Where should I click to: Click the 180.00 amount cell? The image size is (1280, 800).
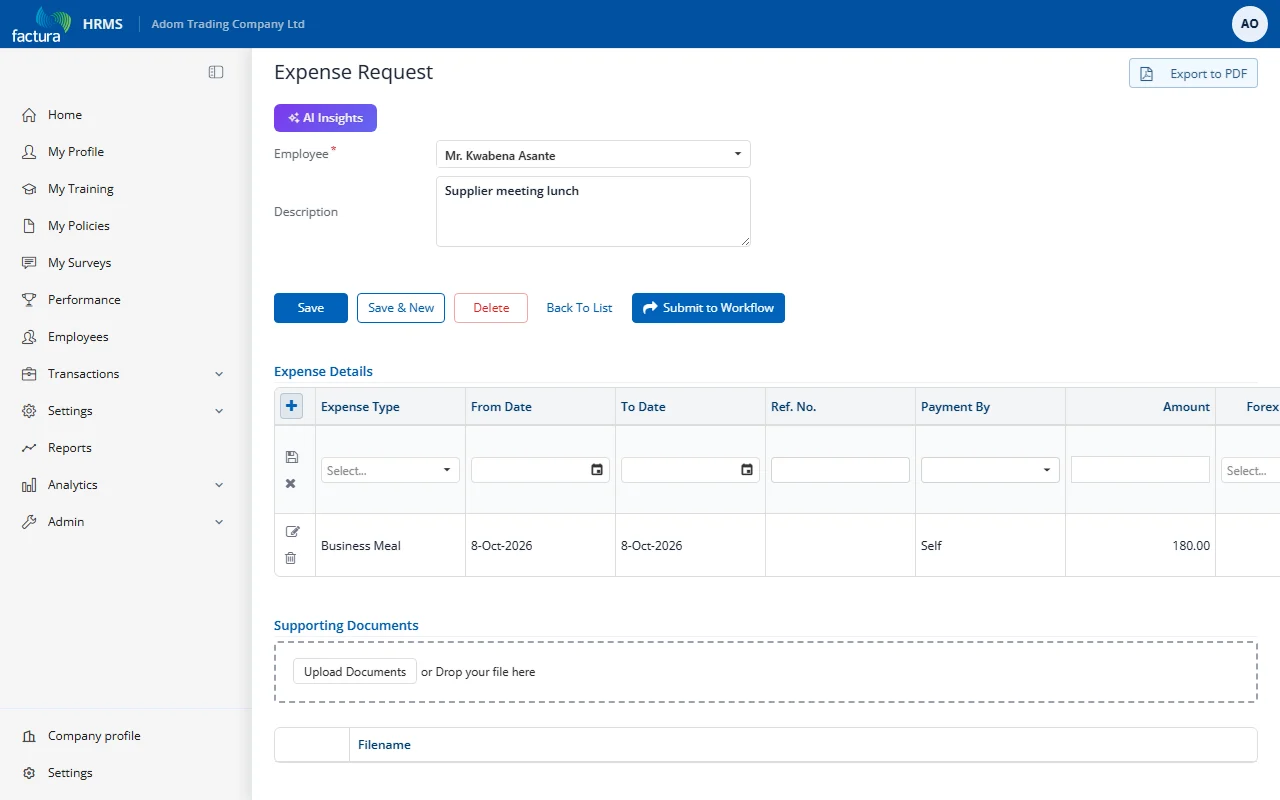[1140, 546]
